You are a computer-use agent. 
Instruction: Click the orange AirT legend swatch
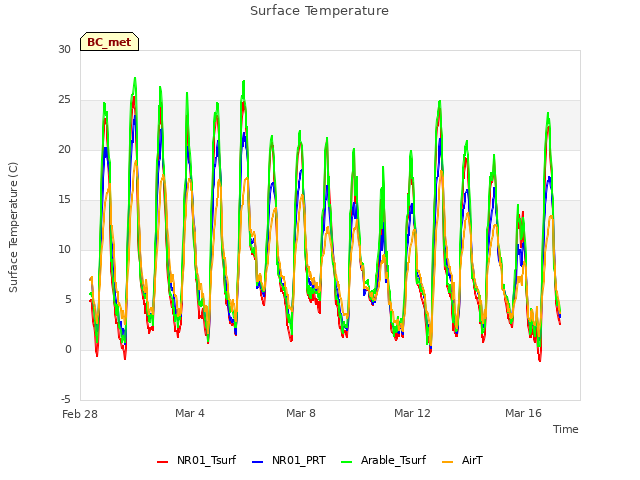[x=447, y=462]
